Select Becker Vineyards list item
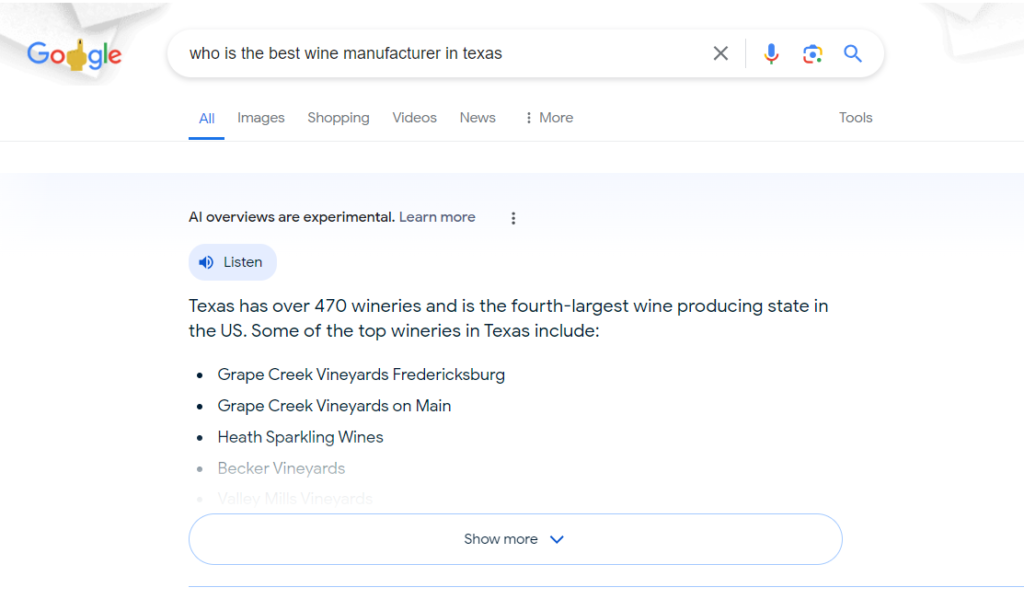The height and width of the screenshot is (599, 1024). pos(281,468)
